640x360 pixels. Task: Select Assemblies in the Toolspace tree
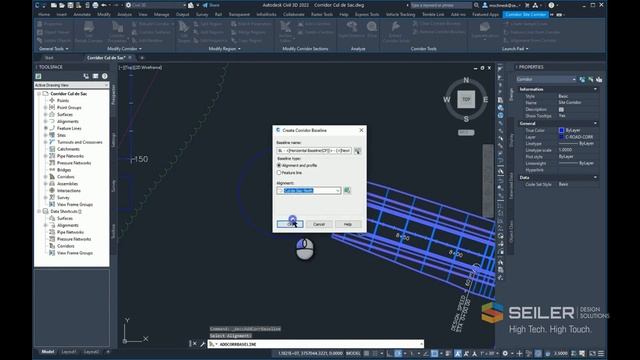[67, 184]
